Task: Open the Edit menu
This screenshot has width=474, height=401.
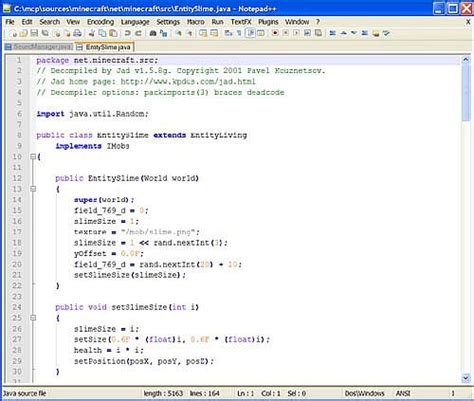Action: pyautogui.click(x=27, y=22)
